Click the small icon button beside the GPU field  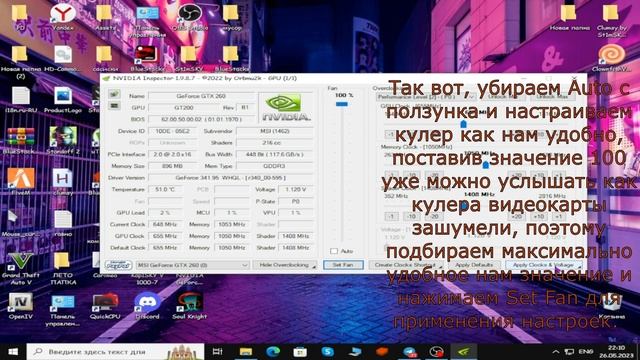click(114, 106)
